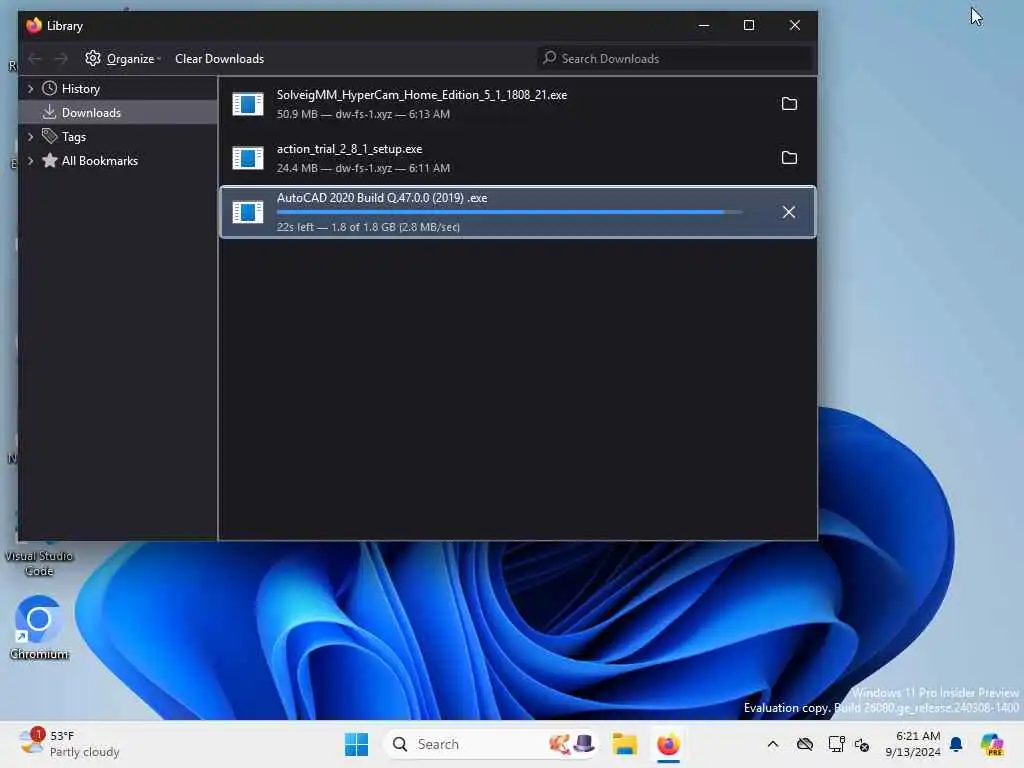The height and width of the screenshot is (768, 1024).
Task: Close the Library window
Action: coord(794,25)
